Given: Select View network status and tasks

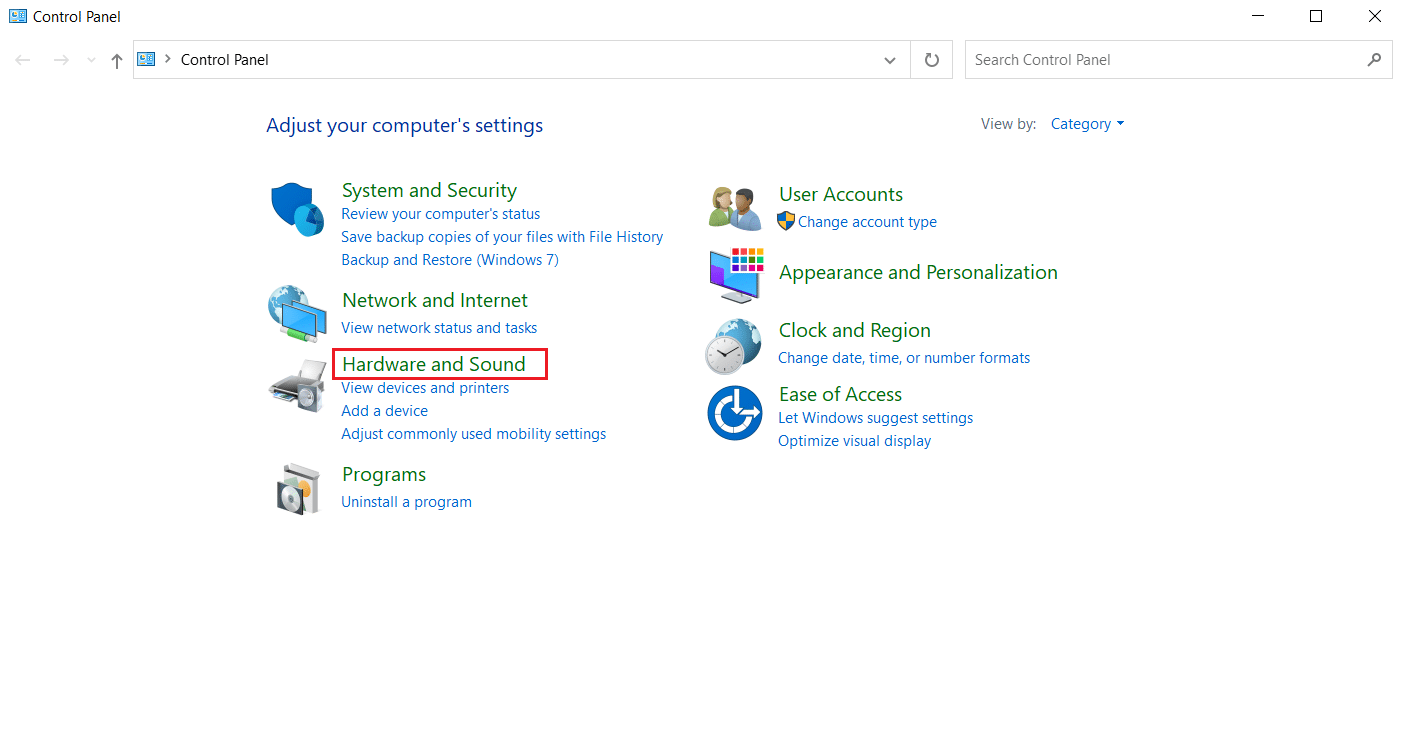Looking at the screenshot, I should tap(439, 328).
